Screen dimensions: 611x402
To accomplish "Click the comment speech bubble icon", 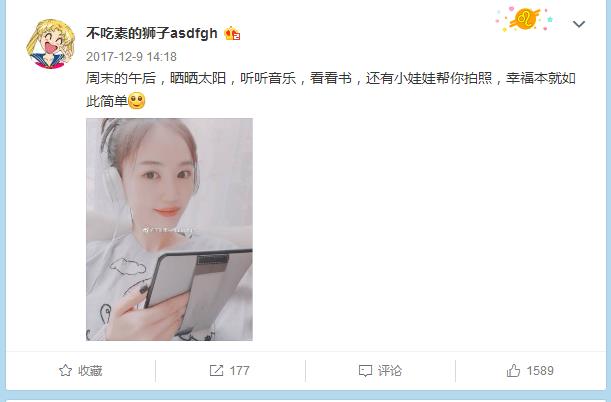I will tap(365, 371).
